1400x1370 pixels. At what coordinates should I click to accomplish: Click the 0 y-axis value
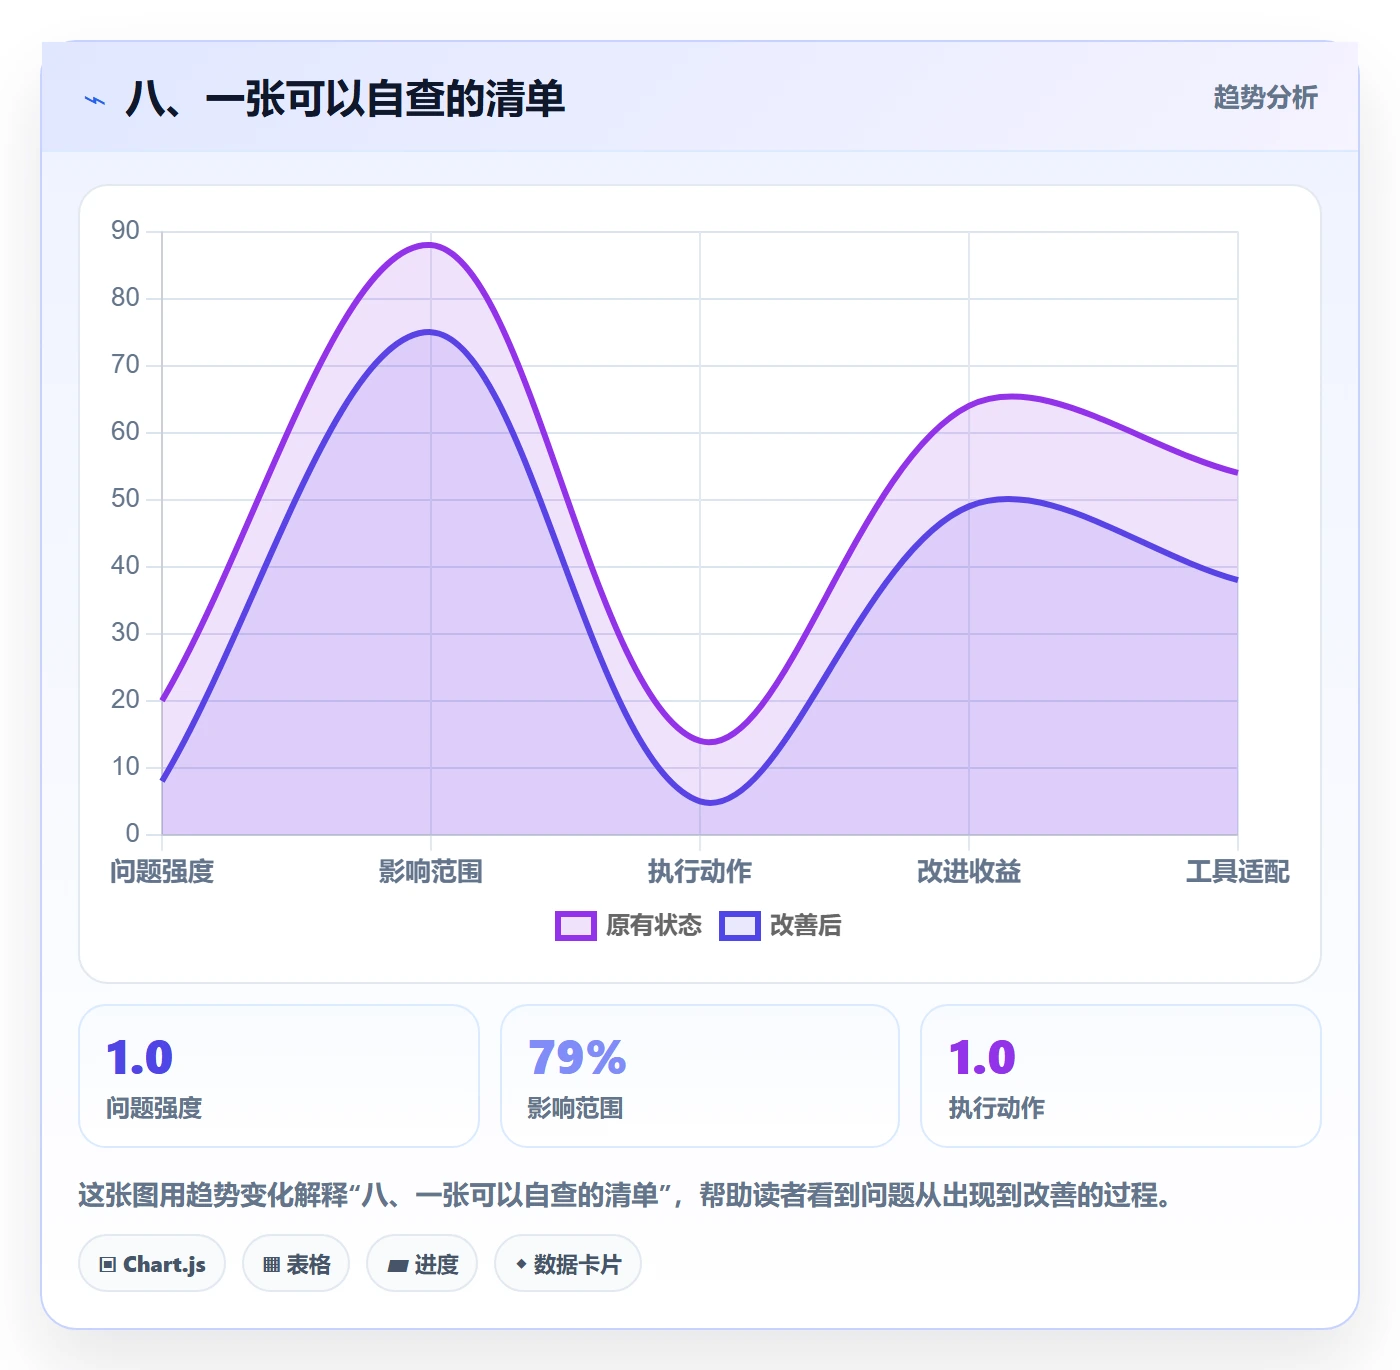tap(133, 834)
